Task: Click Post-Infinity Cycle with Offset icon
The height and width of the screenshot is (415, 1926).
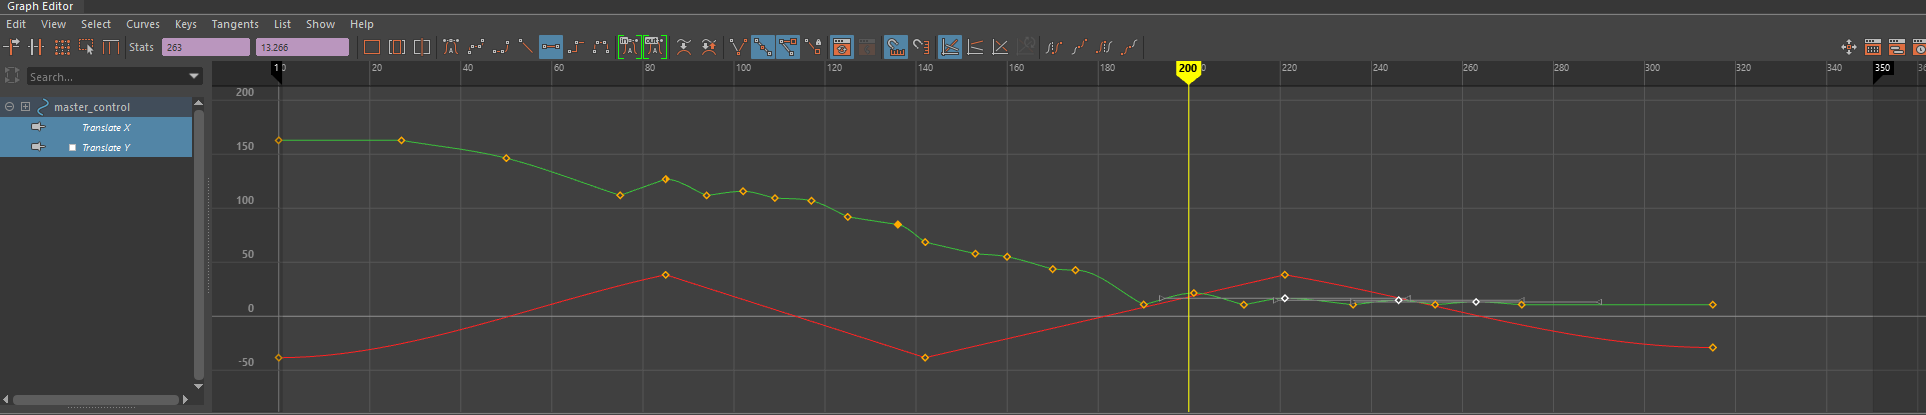Action: [x=1129, y=47]
